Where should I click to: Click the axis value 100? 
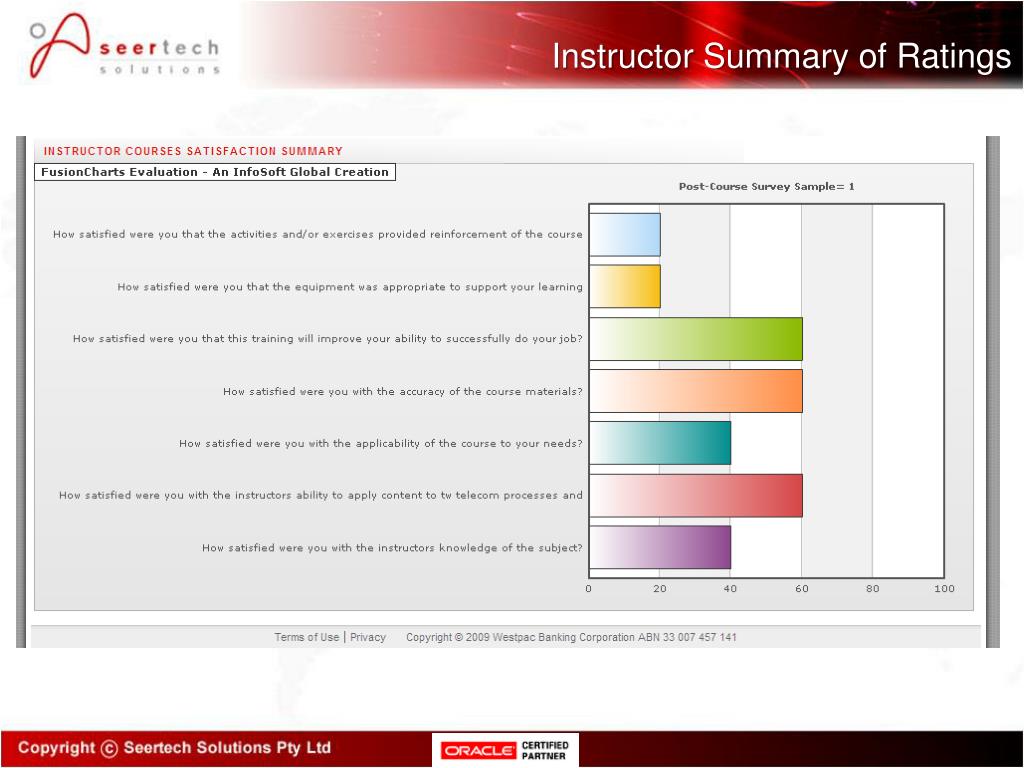(x=944, y=588)
